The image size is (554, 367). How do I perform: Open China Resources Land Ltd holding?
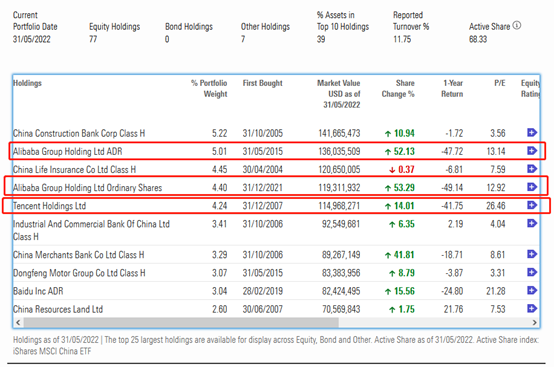(58, 309)
